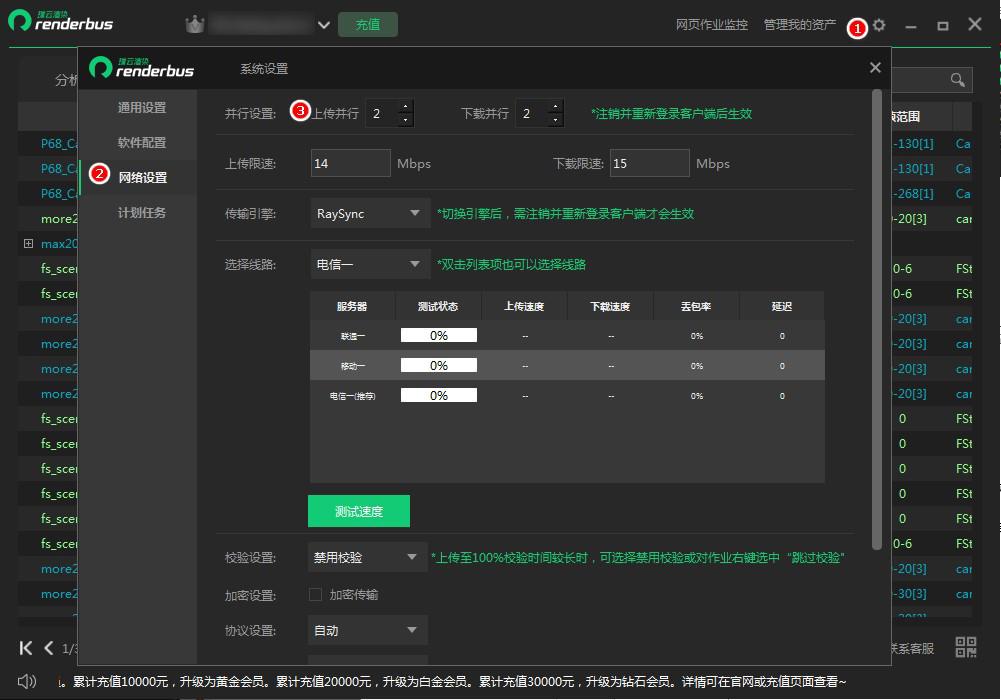Image resolution: width=1001 pixels, height=700 pixels.
Task: Click the renderbus logo in main window
Action: 61,20
